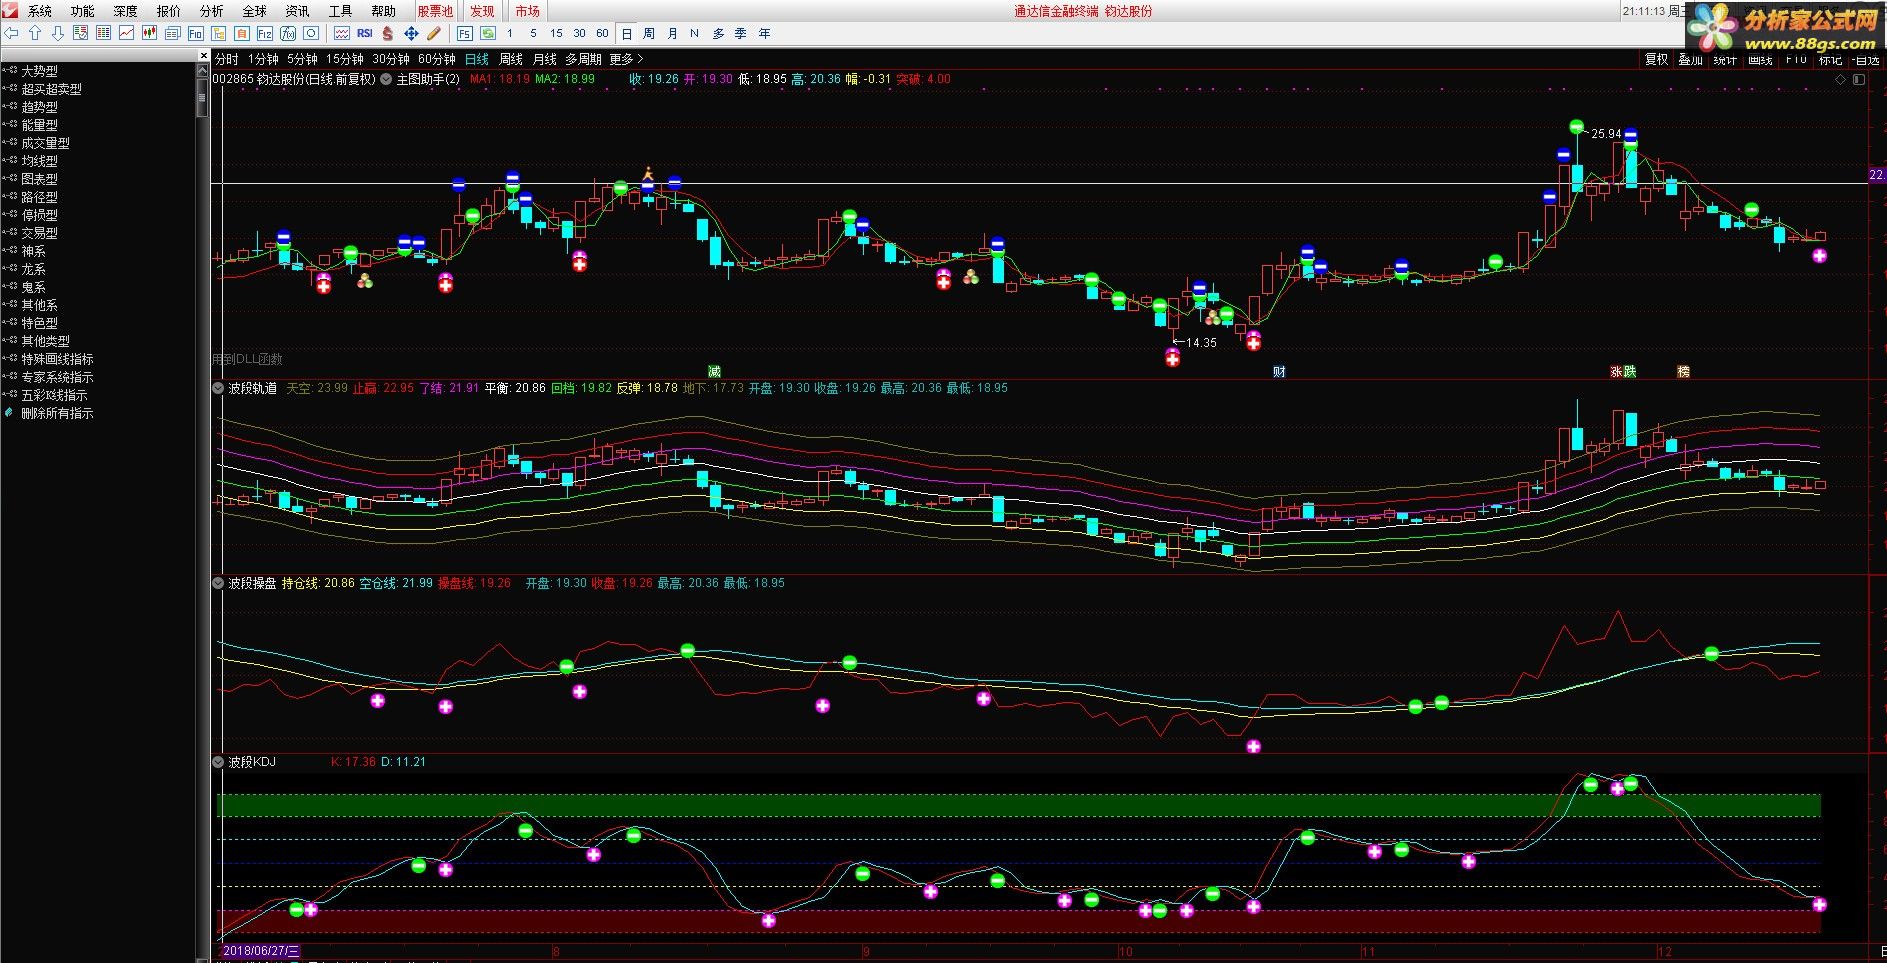This screenshot has width=1887, height=963.
Task: Click the 叠加 overlay button
Action: 1691,59
